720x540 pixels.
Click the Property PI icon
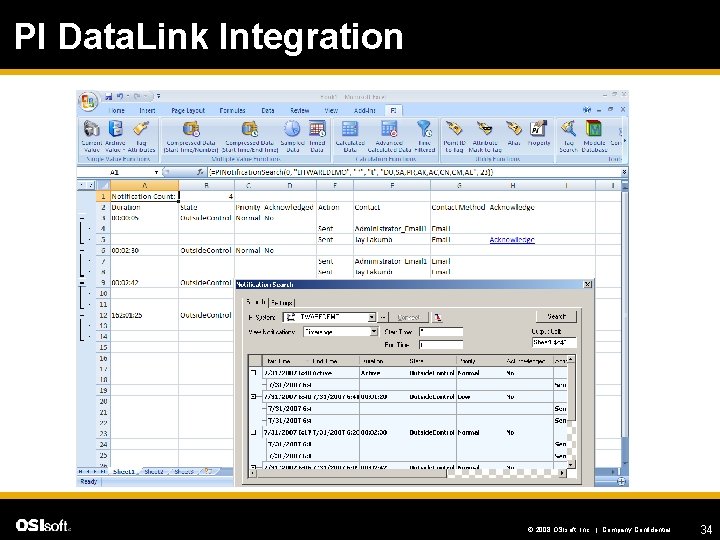pyautogui.click(x=538, y=129)
